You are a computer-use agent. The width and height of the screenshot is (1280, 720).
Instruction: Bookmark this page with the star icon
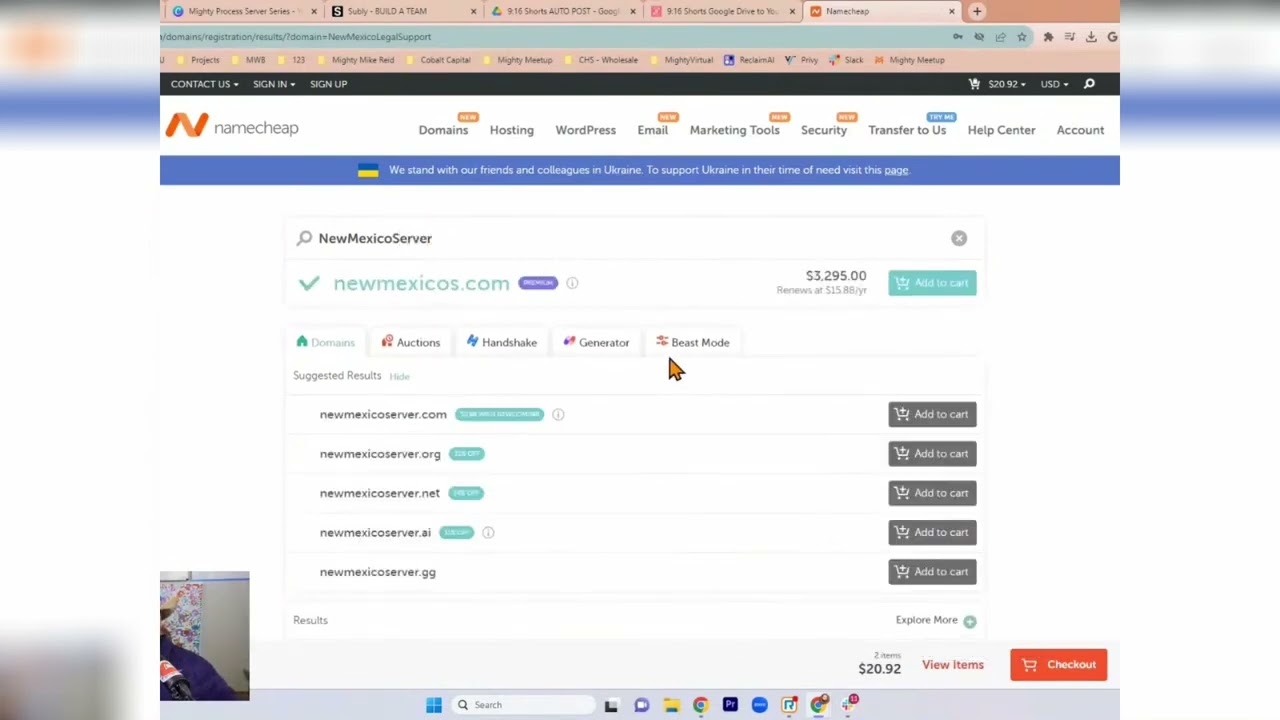pyautogui.click(x=1022, y=37)
